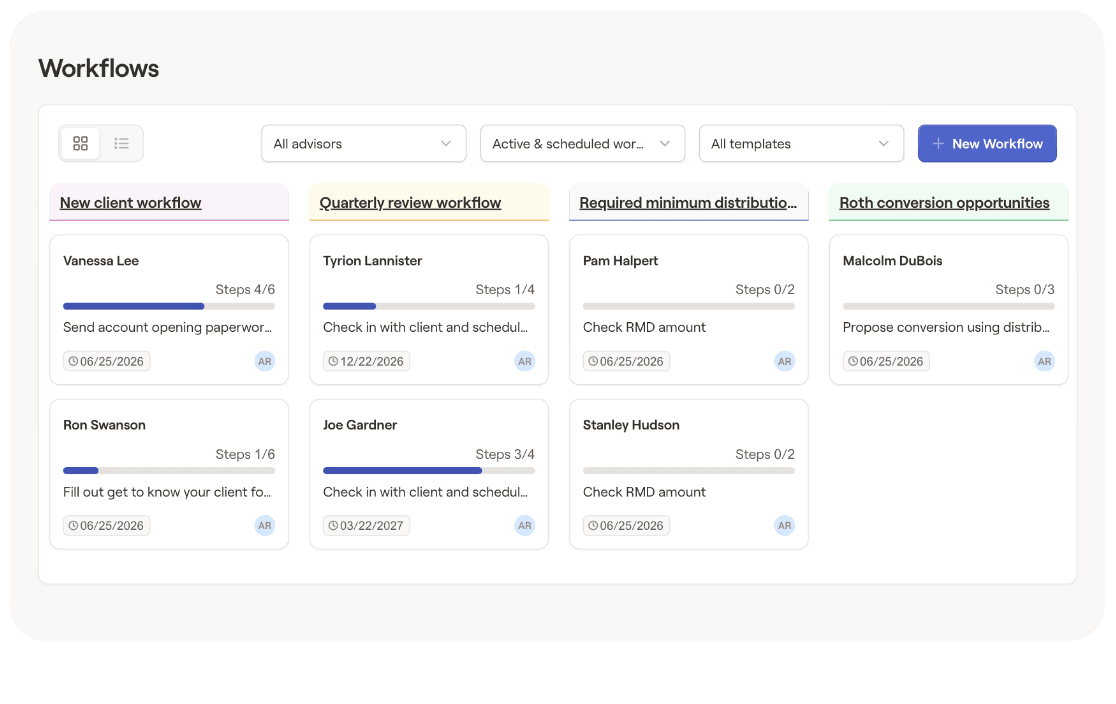Open the Roth conversion opportunities link

click(944, 203)
